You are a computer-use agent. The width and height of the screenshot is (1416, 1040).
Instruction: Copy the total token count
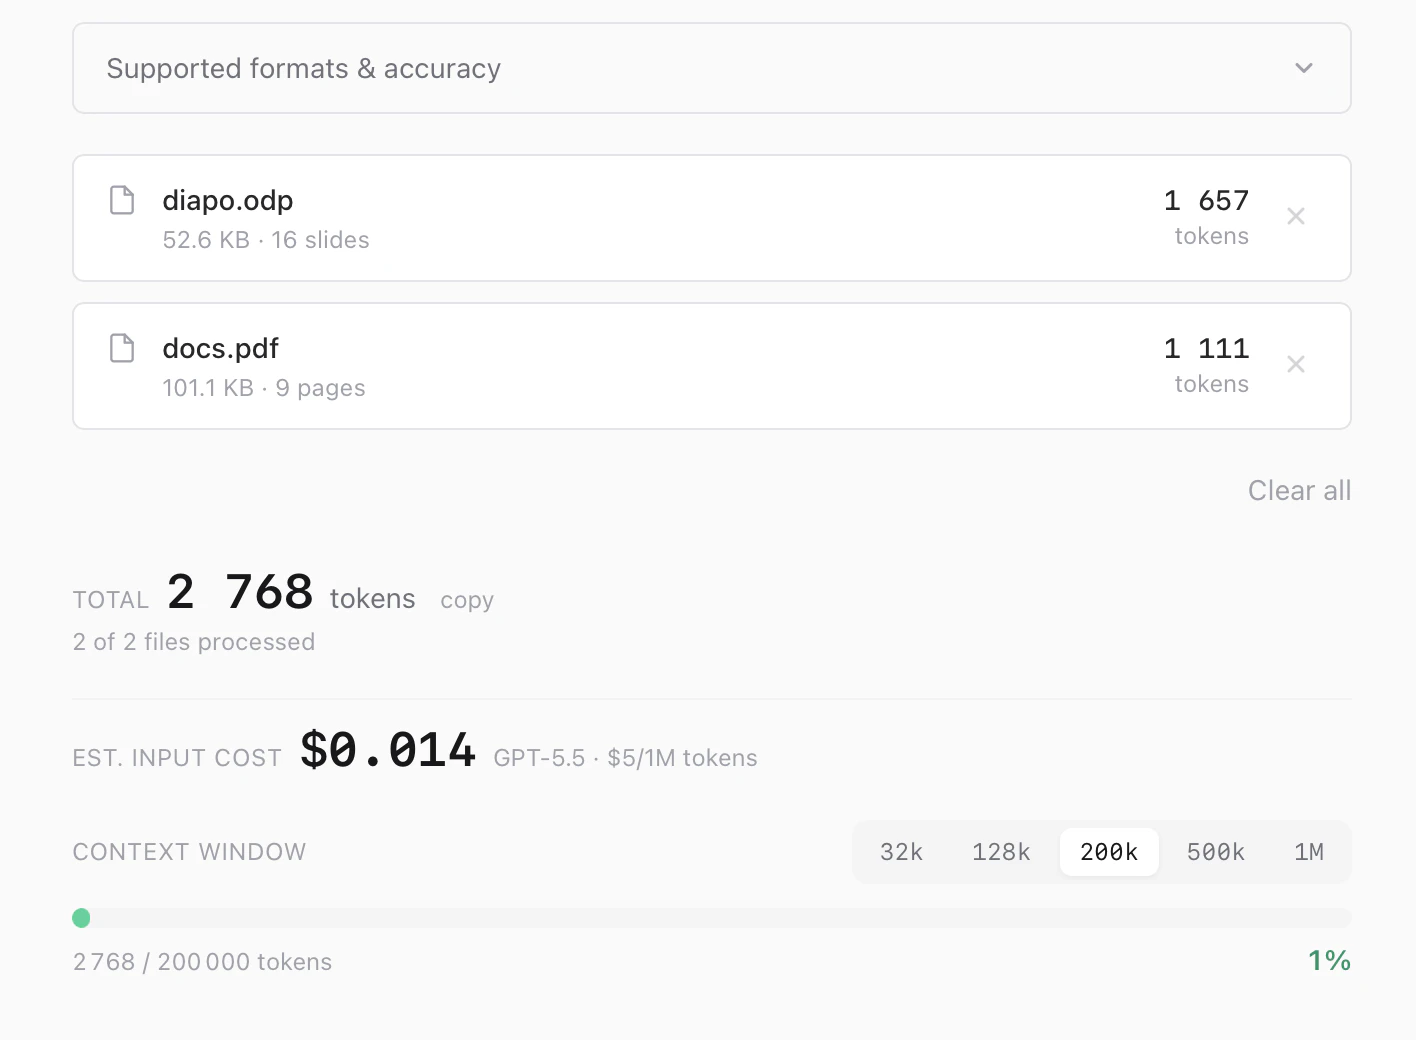[x=467, y=600]
